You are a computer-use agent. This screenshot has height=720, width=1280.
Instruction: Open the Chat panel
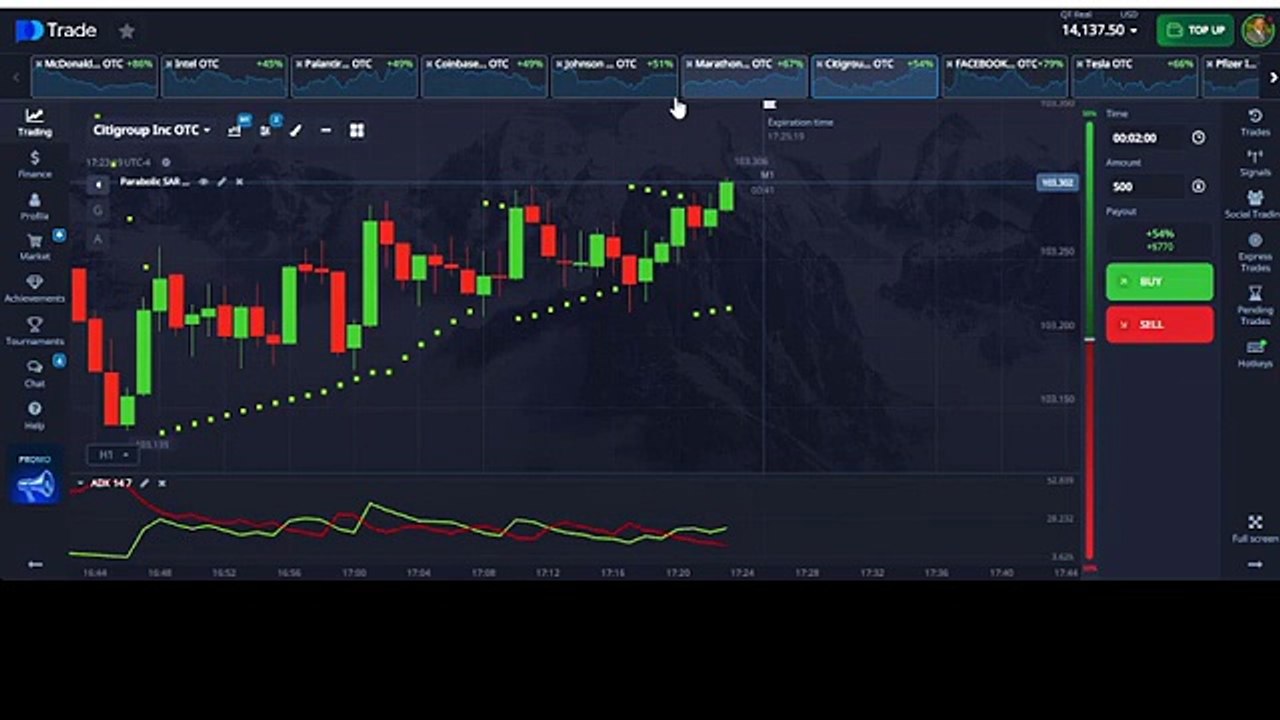click(34, 373)
